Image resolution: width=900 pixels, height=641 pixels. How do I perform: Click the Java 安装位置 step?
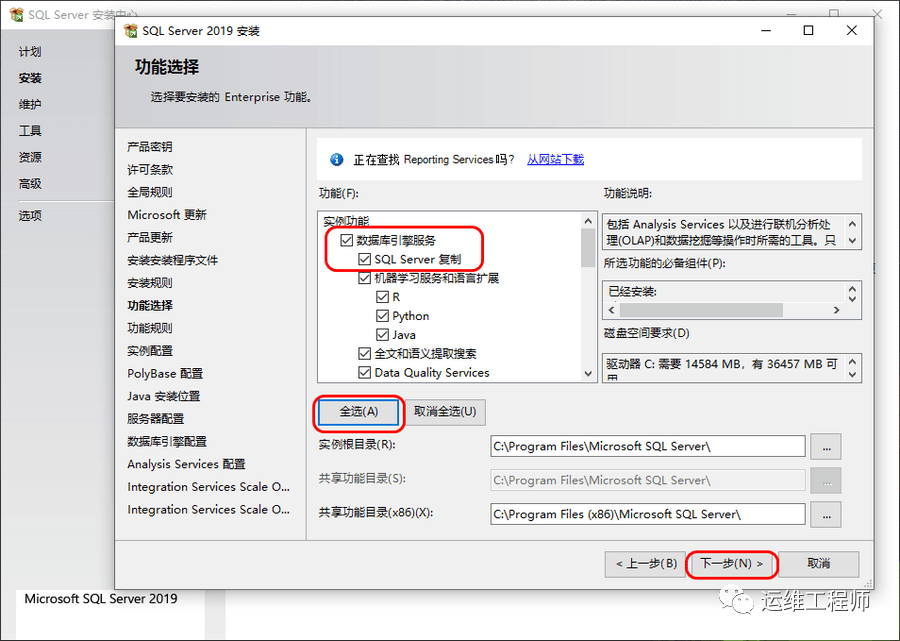(164, 396)
